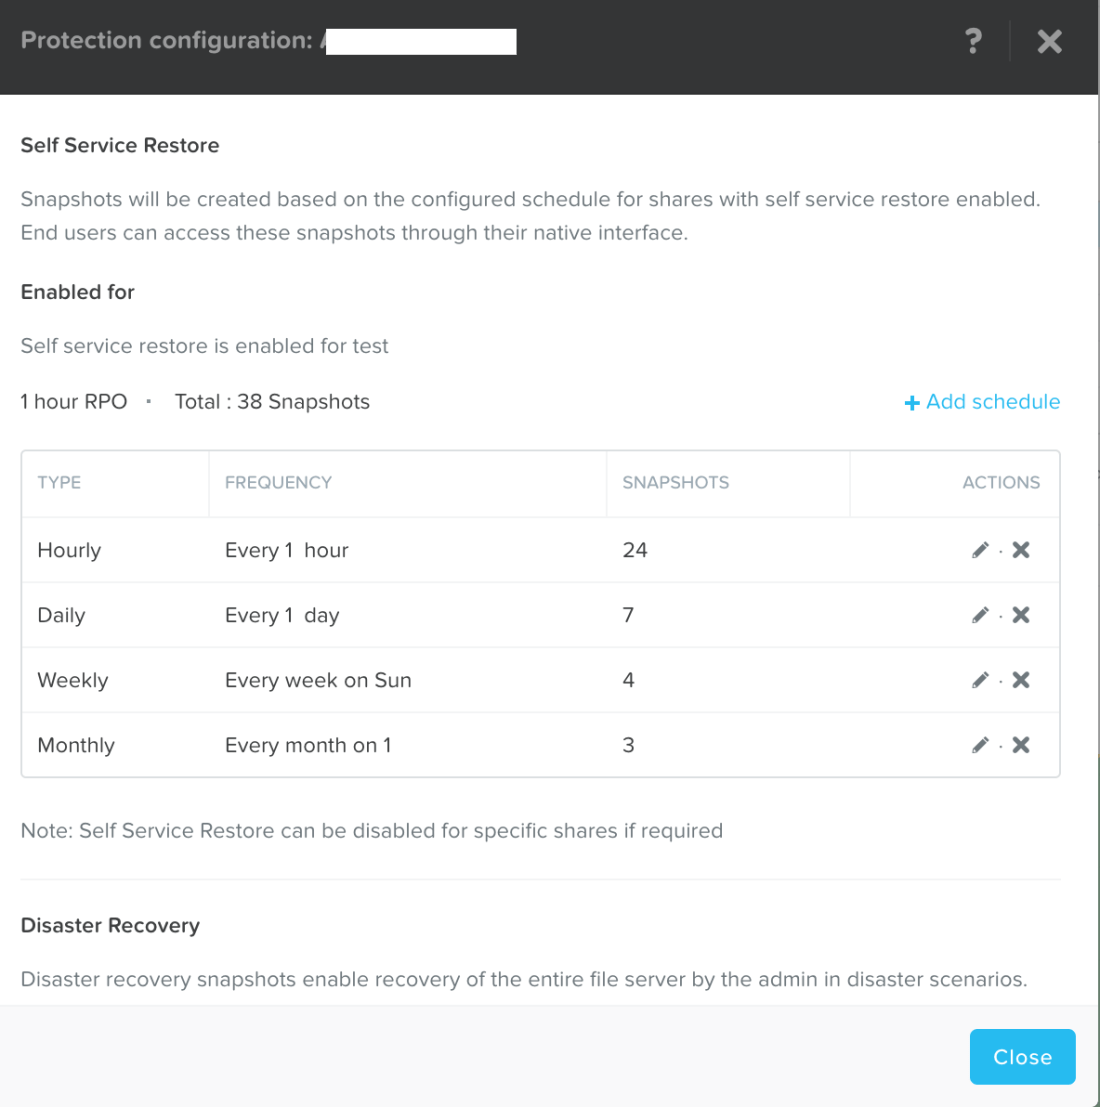Edit the Hourly schedule with pencil icon
The image size is (1100, 1107).
point(980,550)
